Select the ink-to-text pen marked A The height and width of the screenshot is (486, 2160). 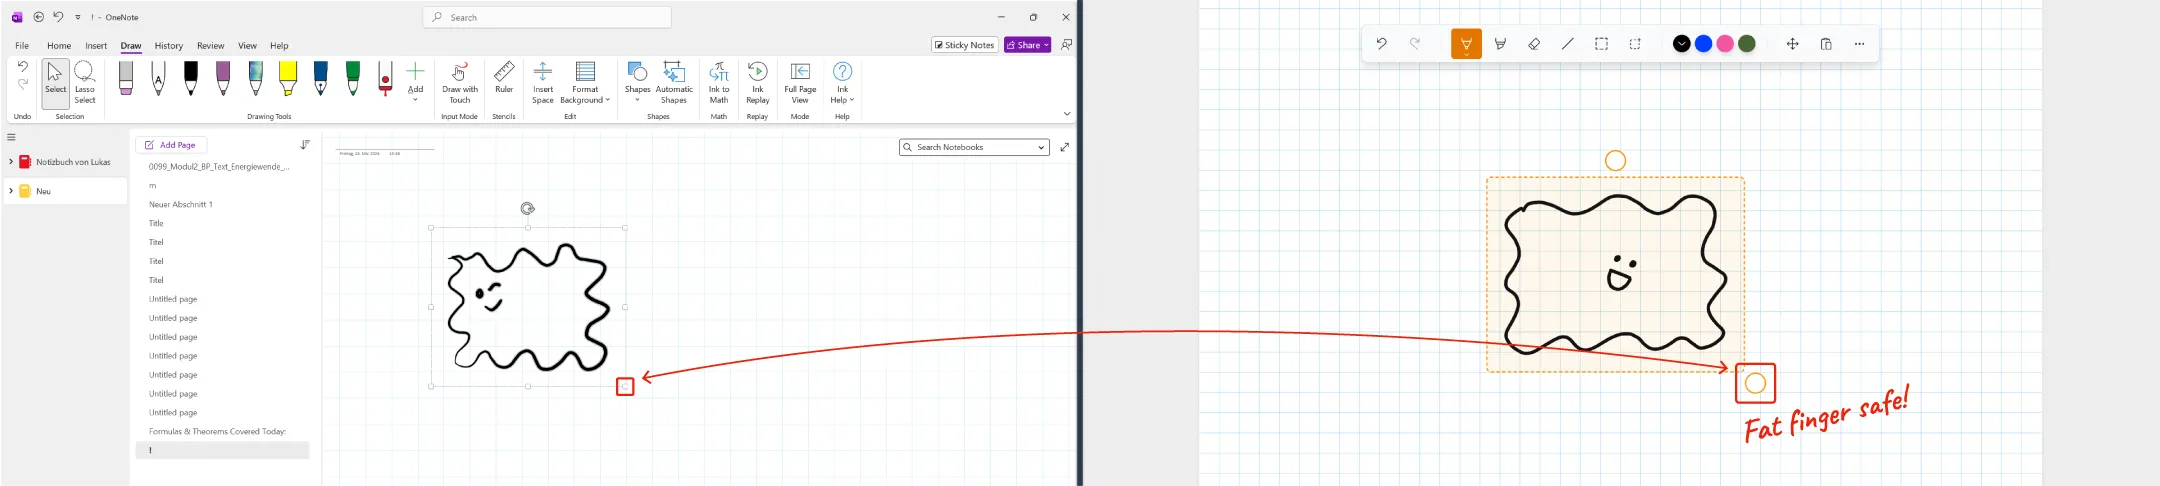click(158, 78)
